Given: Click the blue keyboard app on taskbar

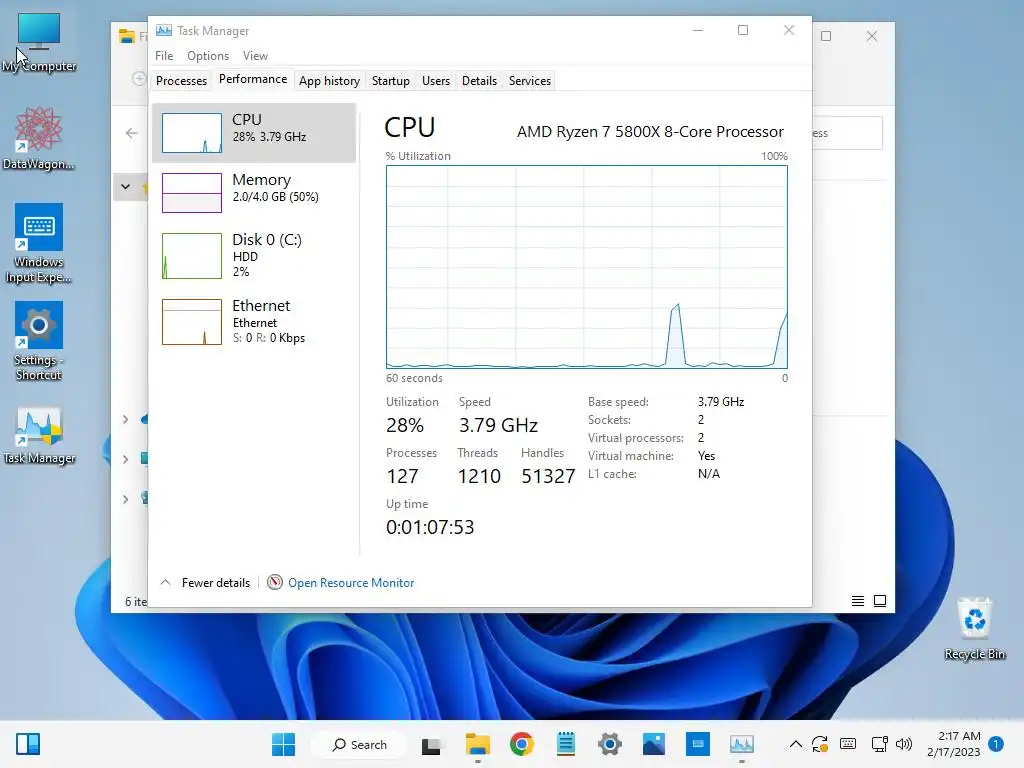Looking at the screenshot, I should 697,744.
